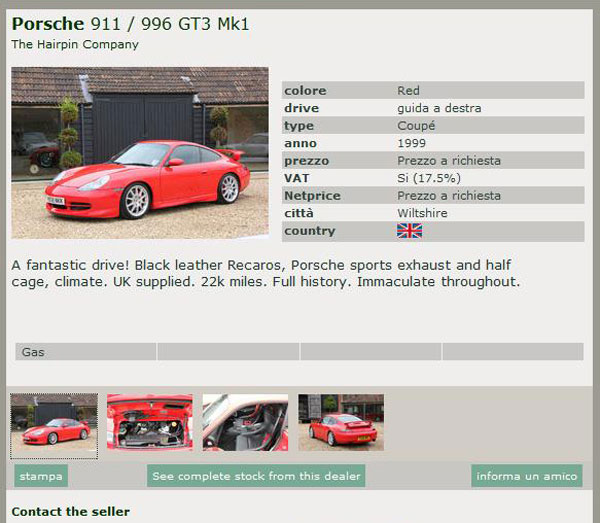Click the Gas fuel cell
Viewport: 600px width, 523px height.
click(86, 352)
